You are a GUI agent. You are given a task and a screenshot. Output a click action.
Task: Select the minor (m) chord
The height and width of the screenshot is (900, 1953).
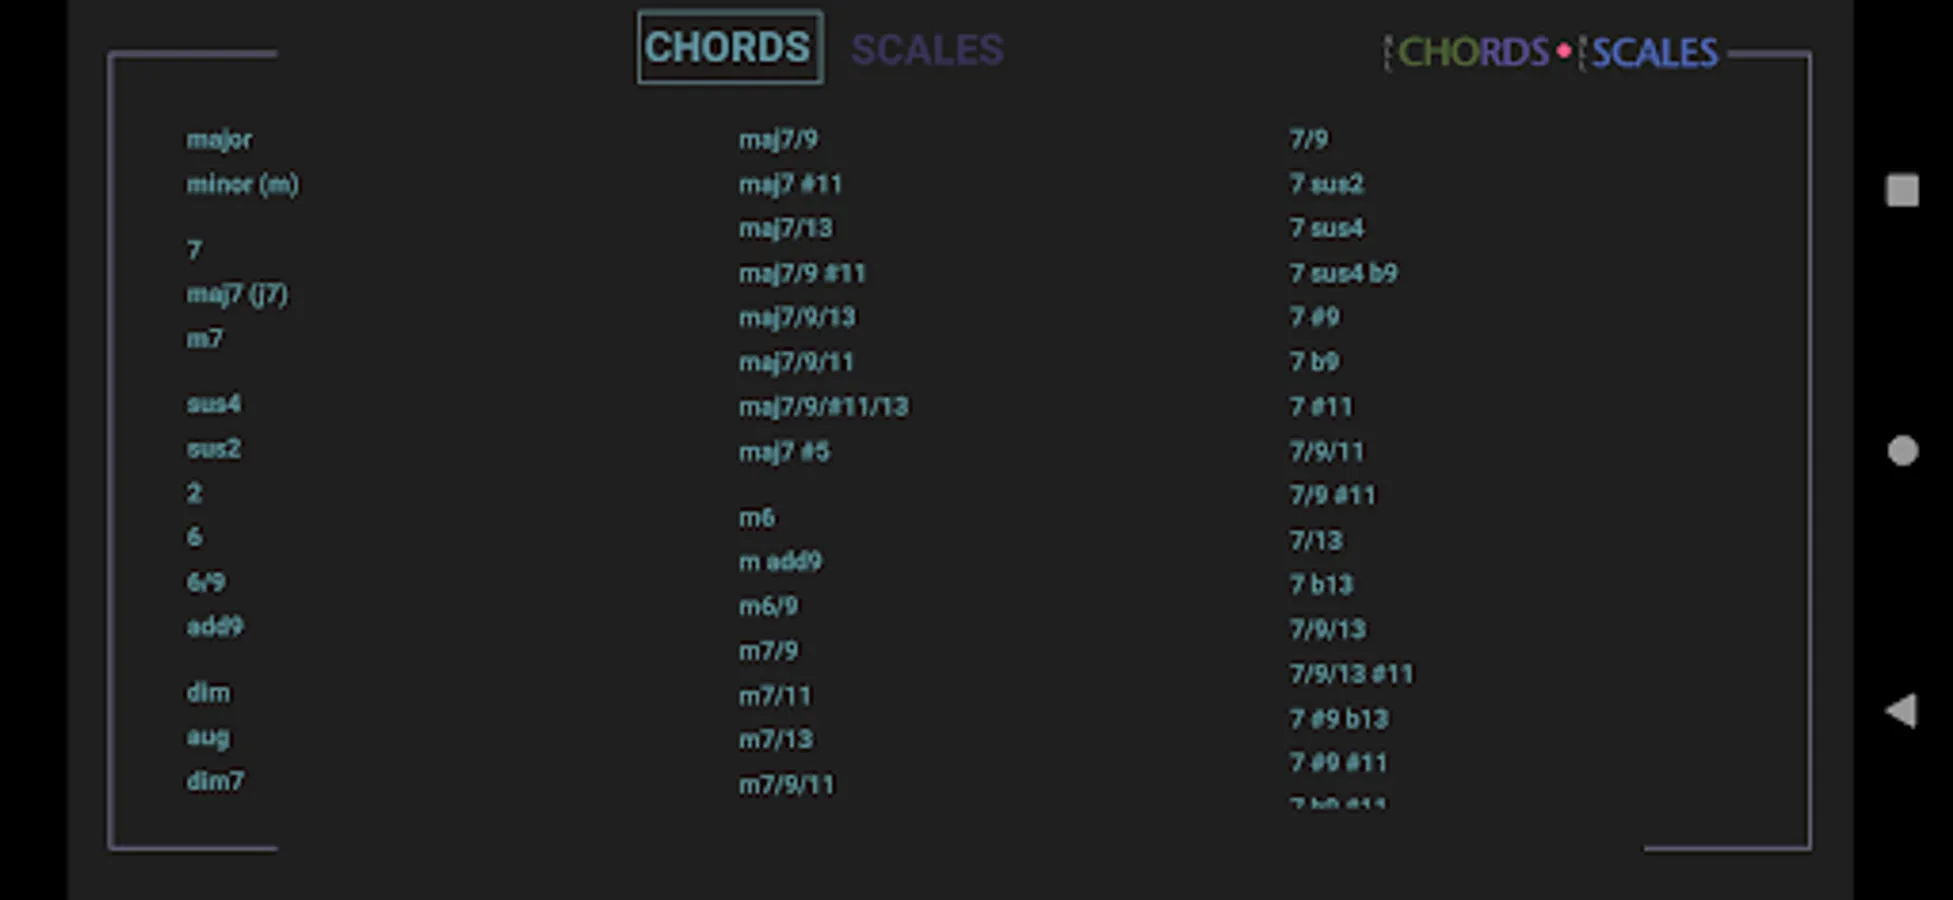242,184
